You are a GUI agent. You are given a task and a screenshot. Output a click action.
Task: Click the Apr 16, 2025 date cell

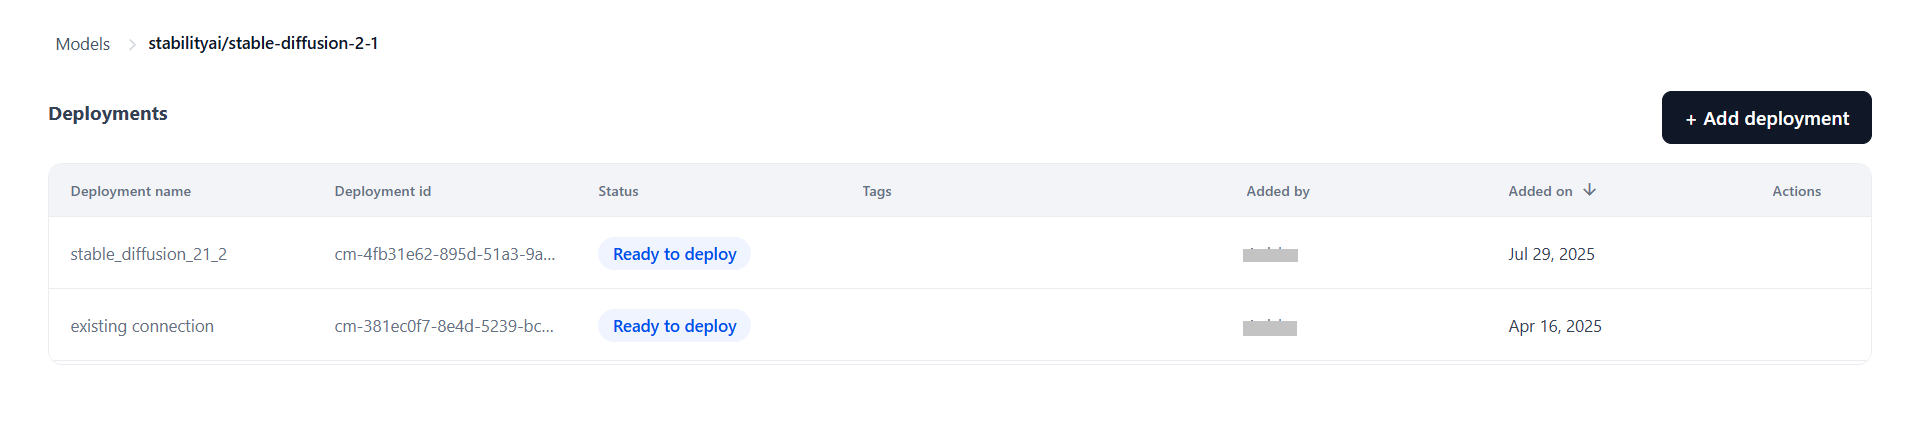1555,326
